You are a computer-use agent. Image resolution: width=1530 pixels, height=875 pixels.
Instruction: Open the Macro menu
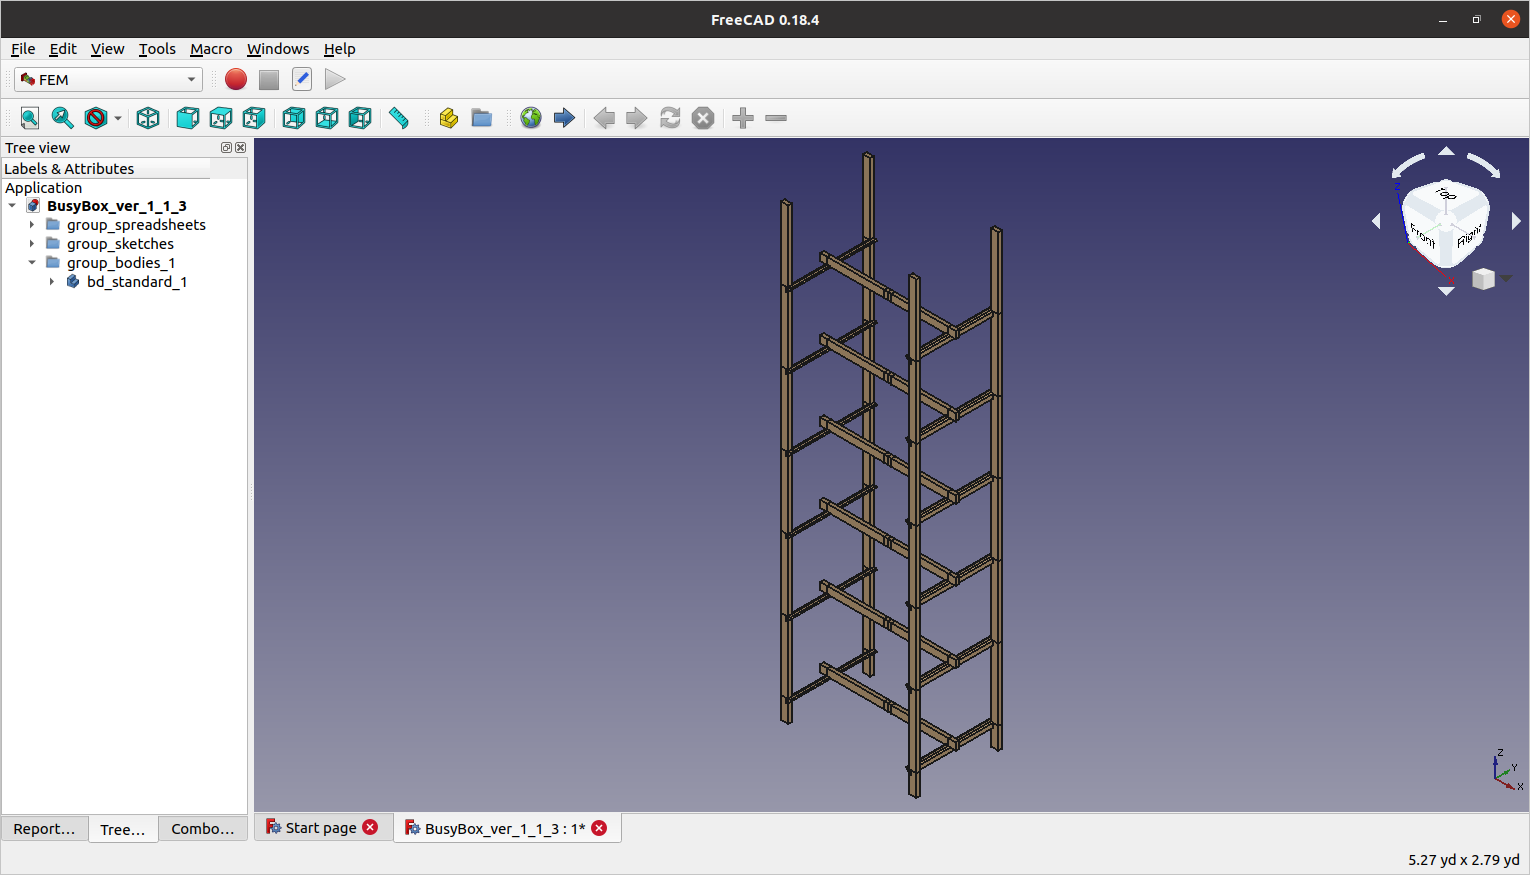point(211,49)
